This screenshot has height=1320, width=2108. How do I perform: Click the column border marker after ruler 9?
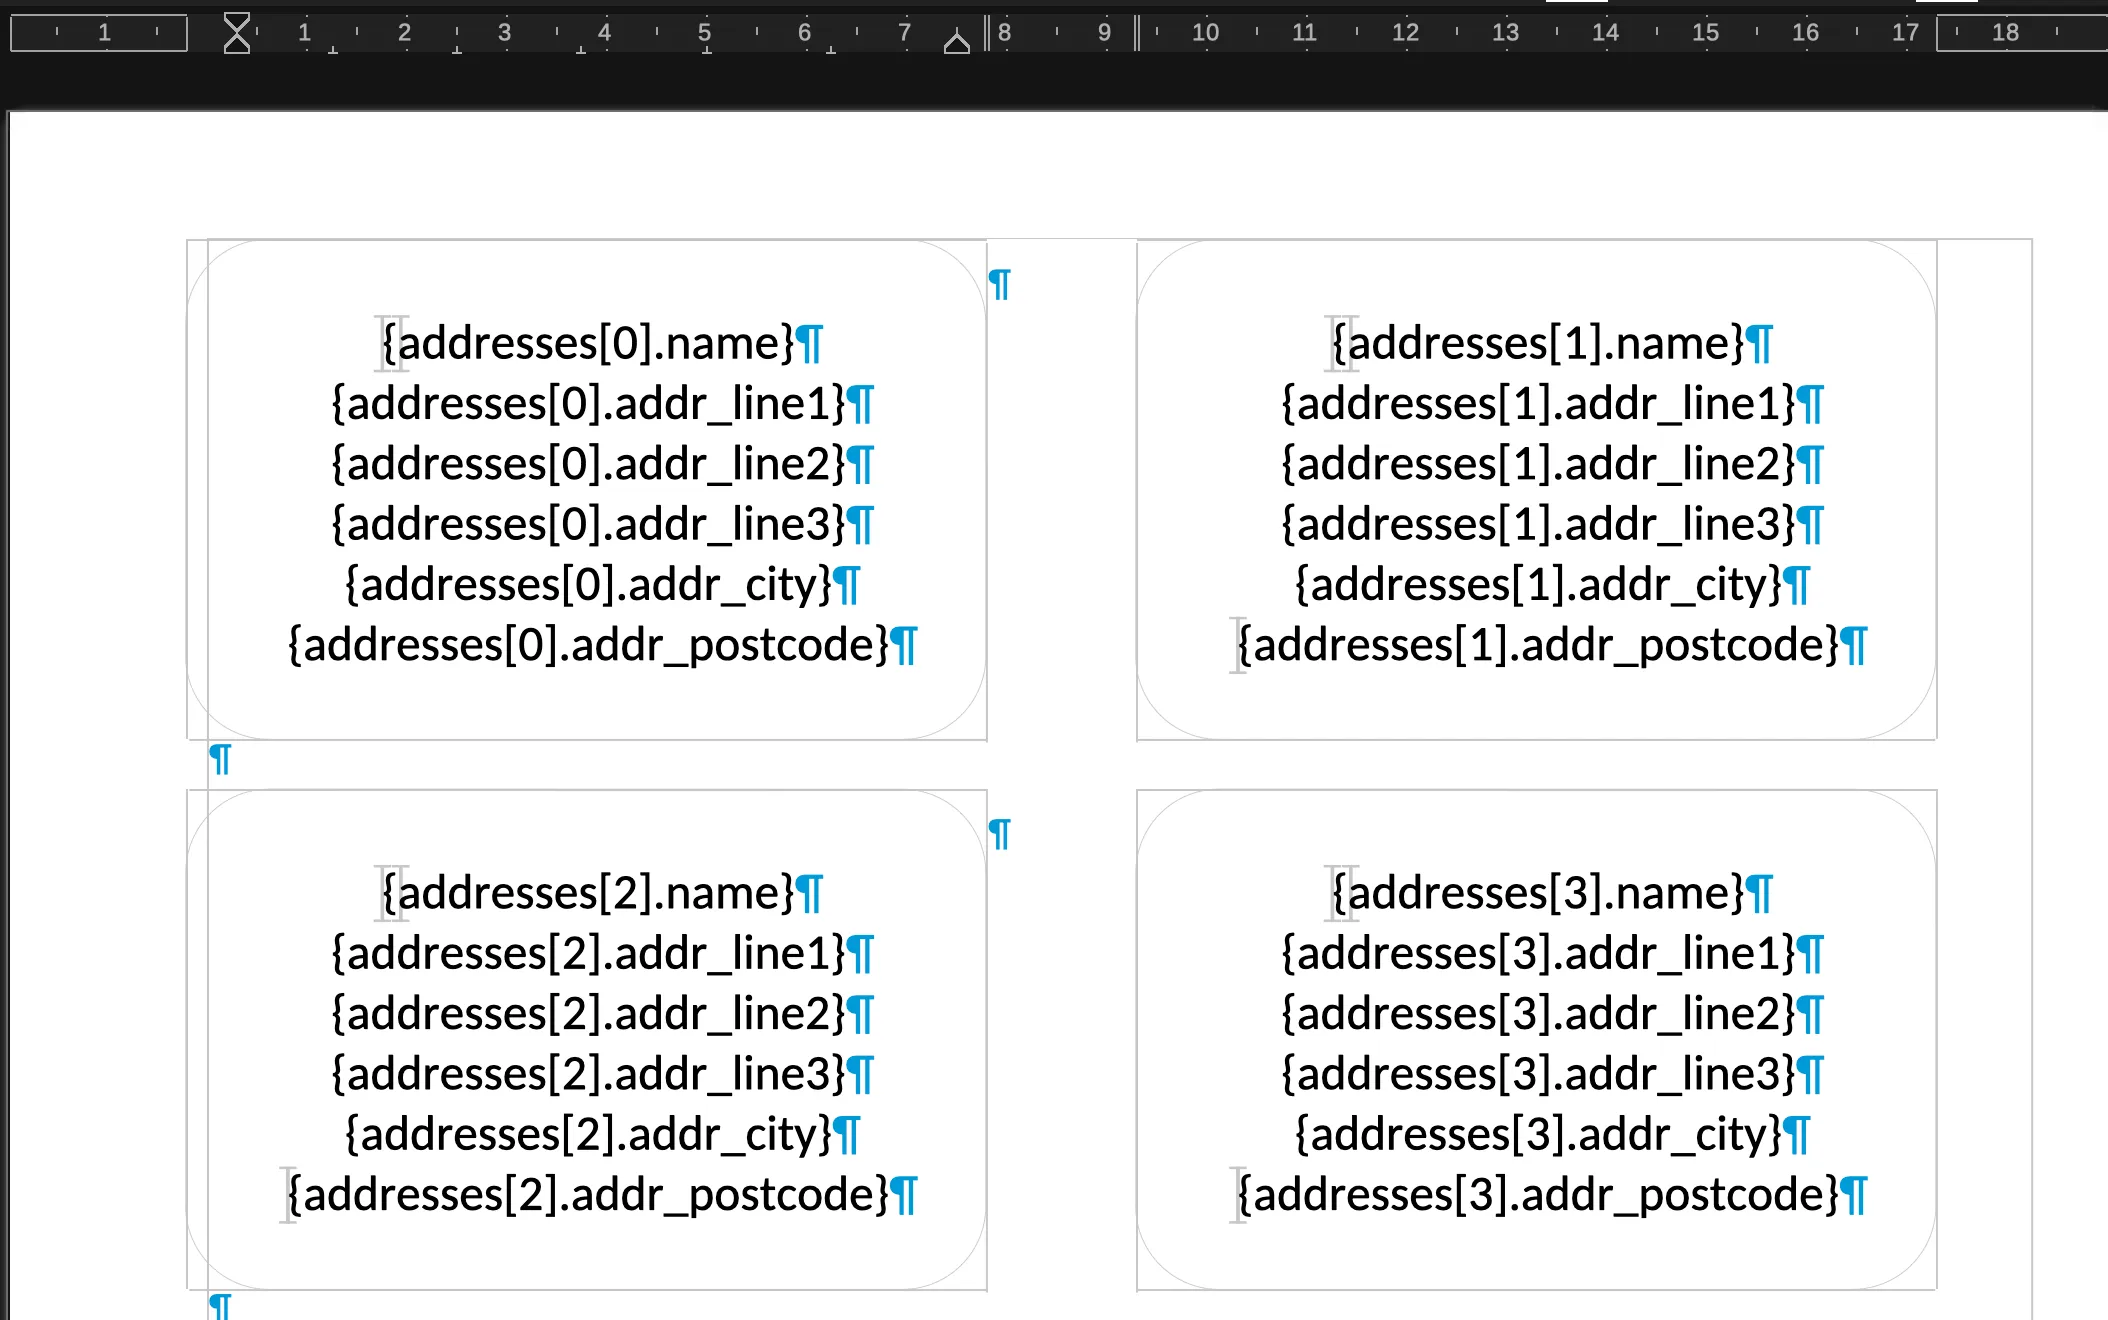click(1137, 32)
